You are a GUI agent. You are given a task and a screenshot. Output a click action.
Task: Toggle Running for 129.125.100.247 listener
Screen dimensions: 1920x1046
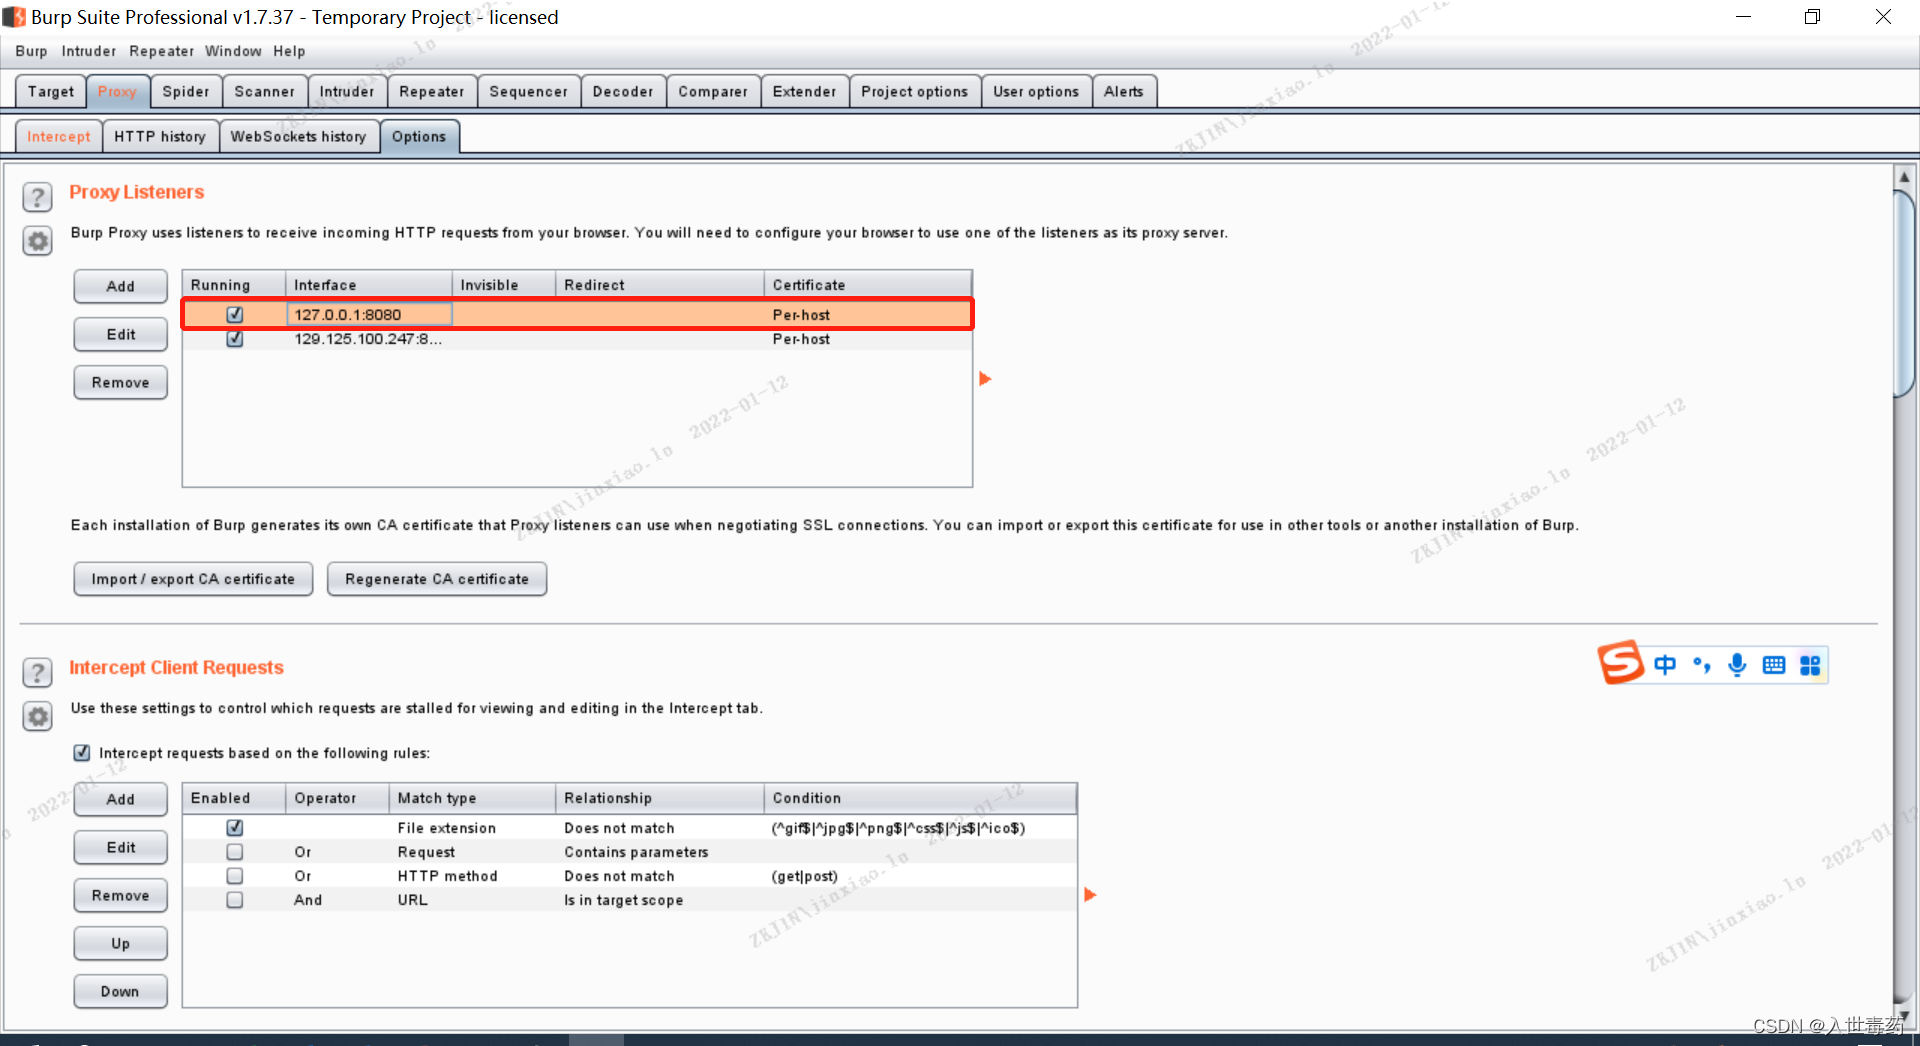point(235,339)
